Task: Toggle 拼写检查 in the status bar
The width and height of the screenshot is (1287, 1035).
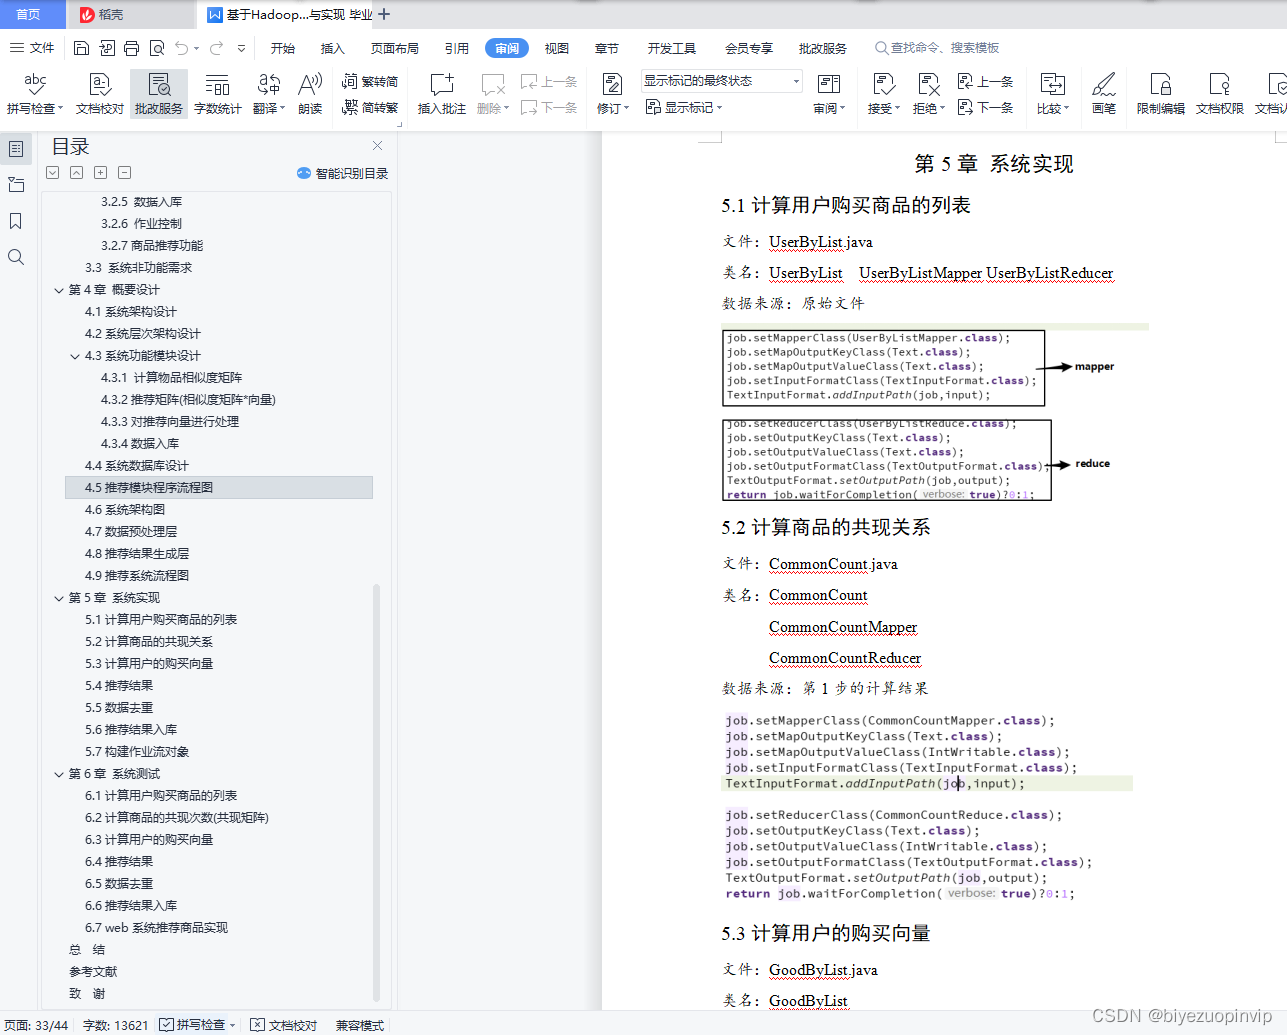Action: 198,1025
